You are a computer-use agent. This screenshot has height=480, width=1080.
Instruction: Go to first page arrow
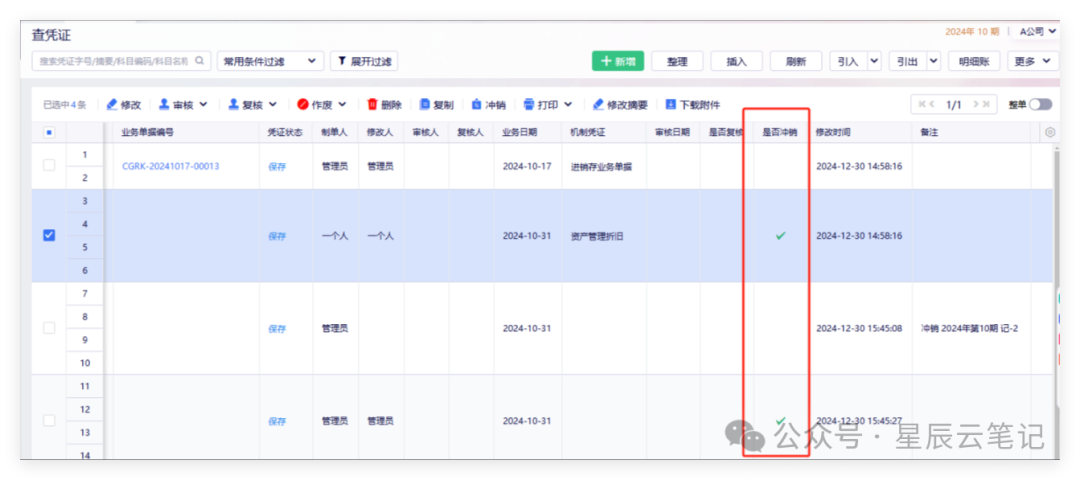[921, 105]
